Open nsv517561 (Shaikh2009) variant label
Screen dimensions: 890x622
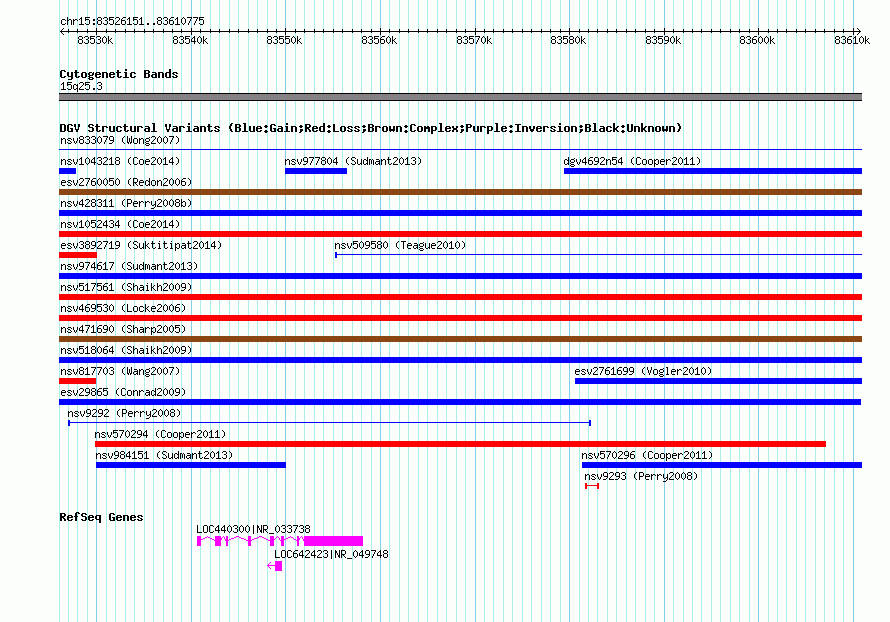126,287
